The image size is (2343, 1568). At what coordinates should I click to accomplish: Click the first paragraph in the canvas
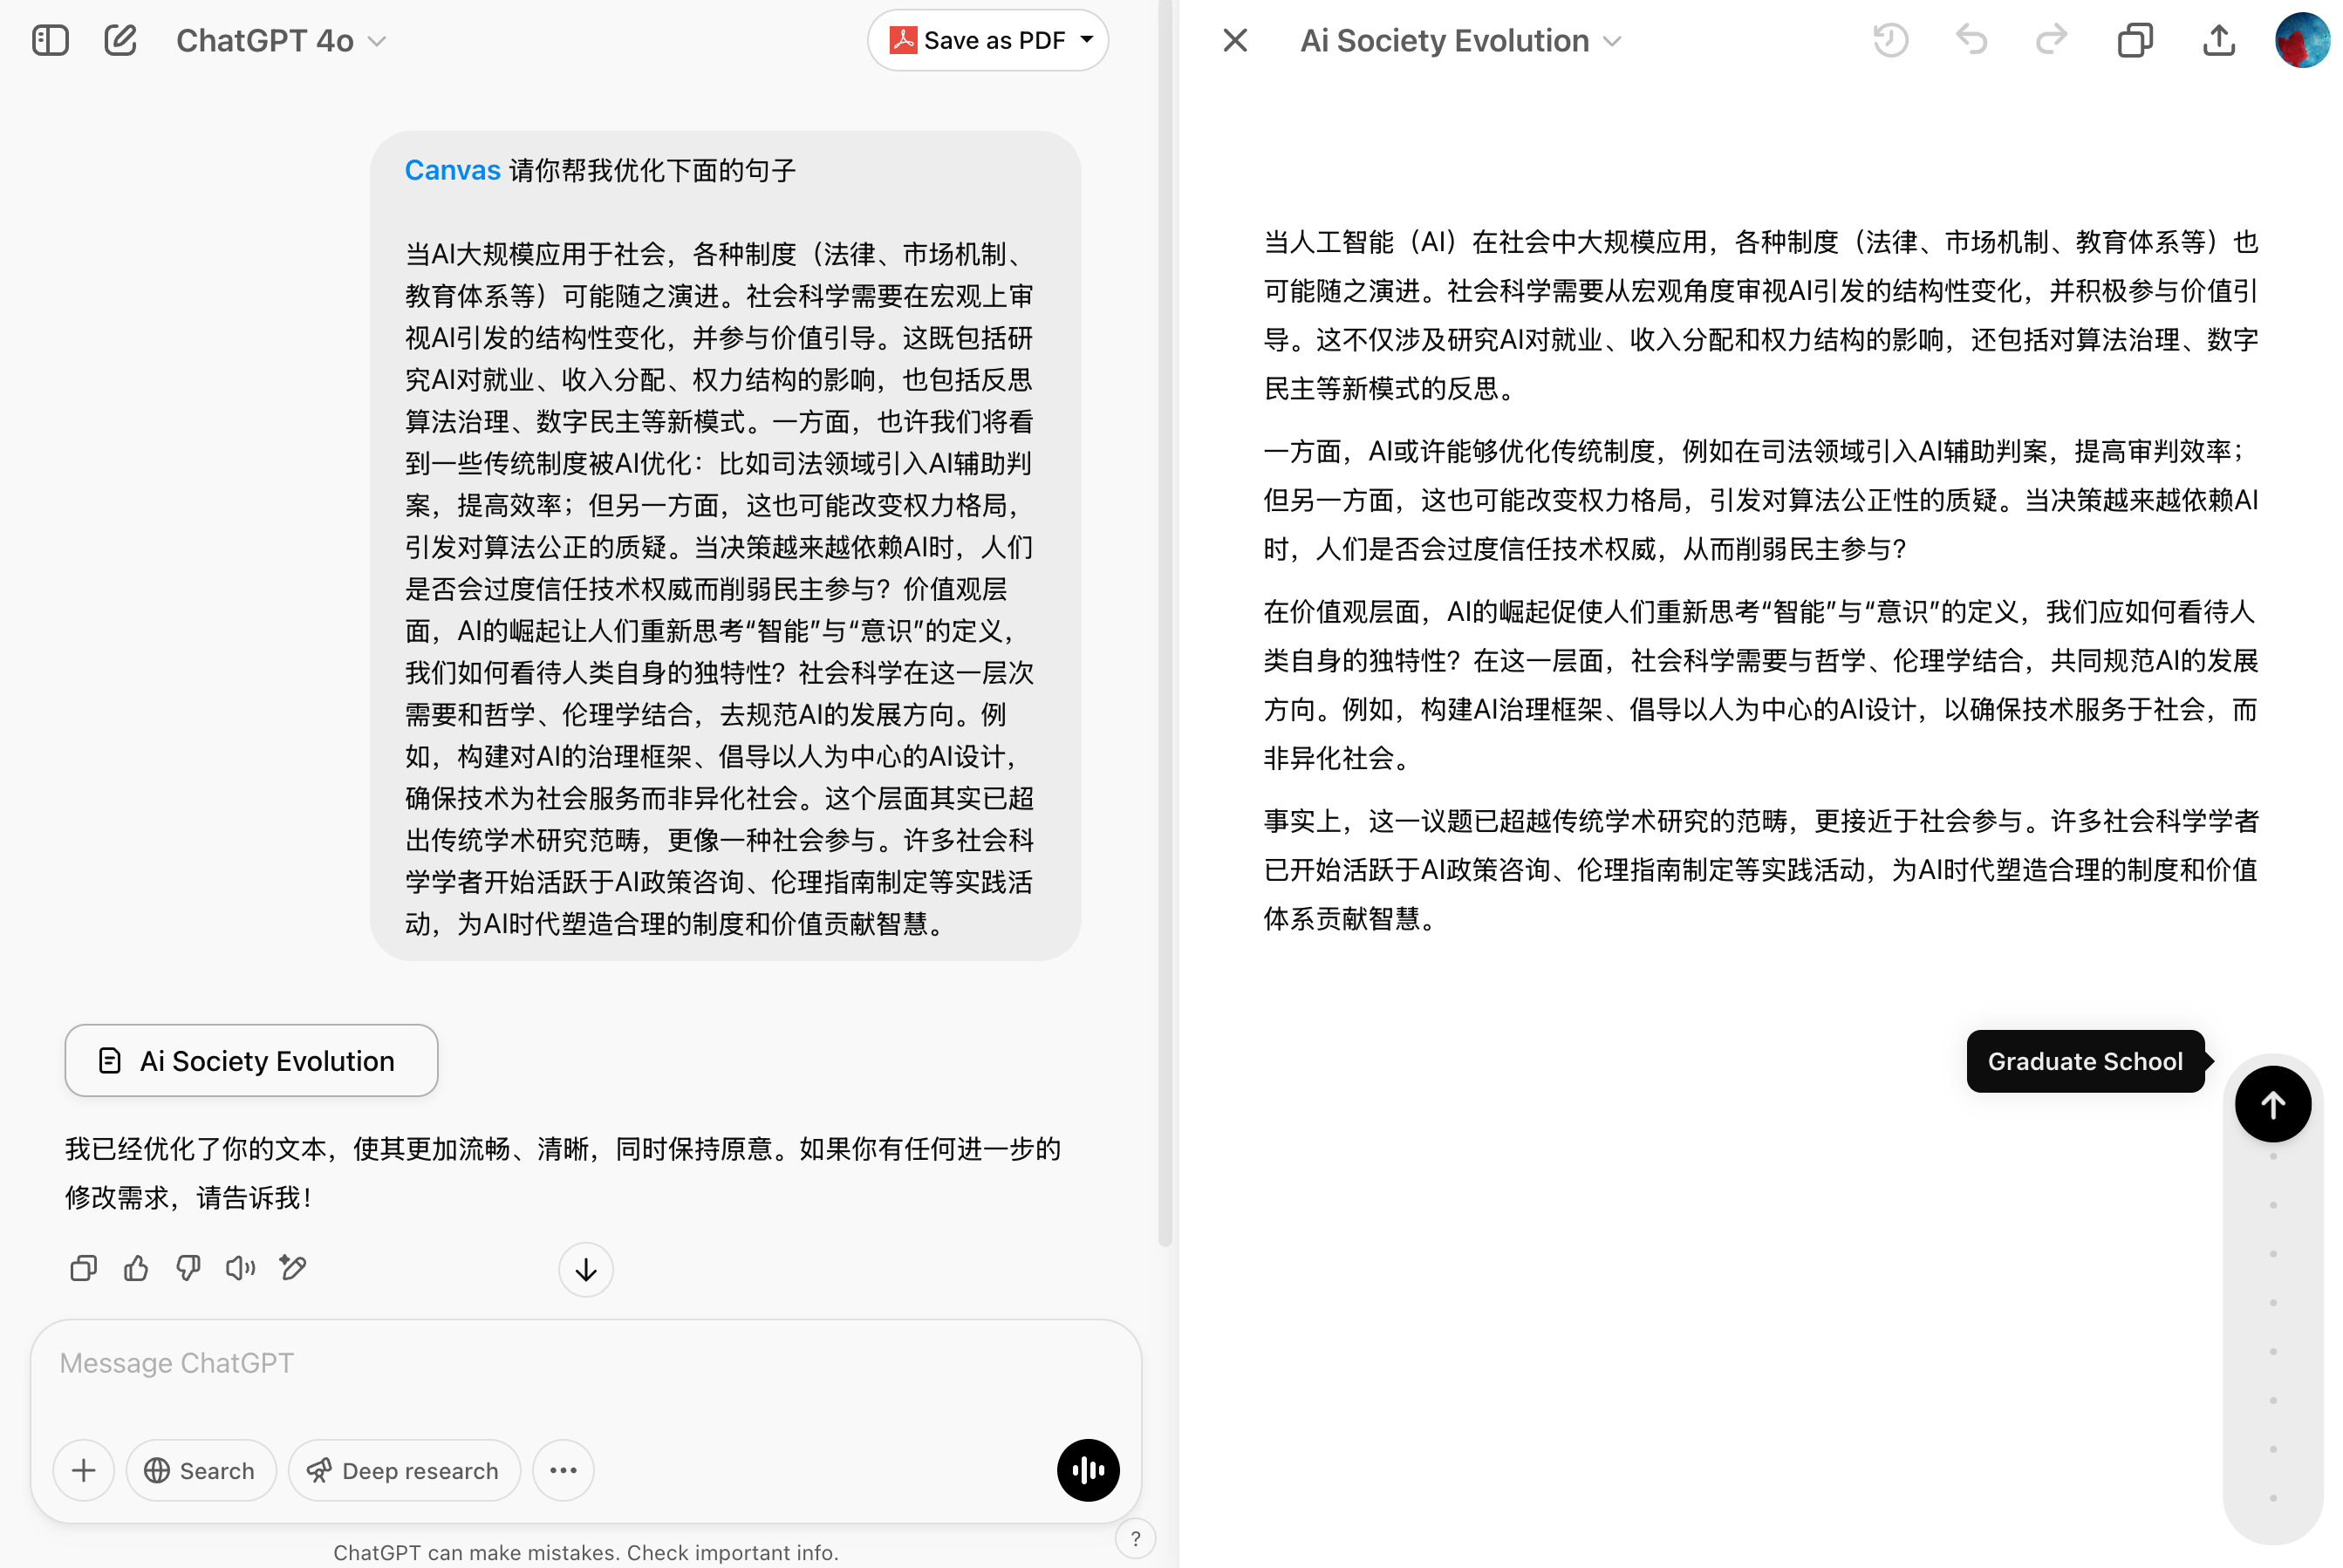pyautogui.click(x=1760, y=315)
